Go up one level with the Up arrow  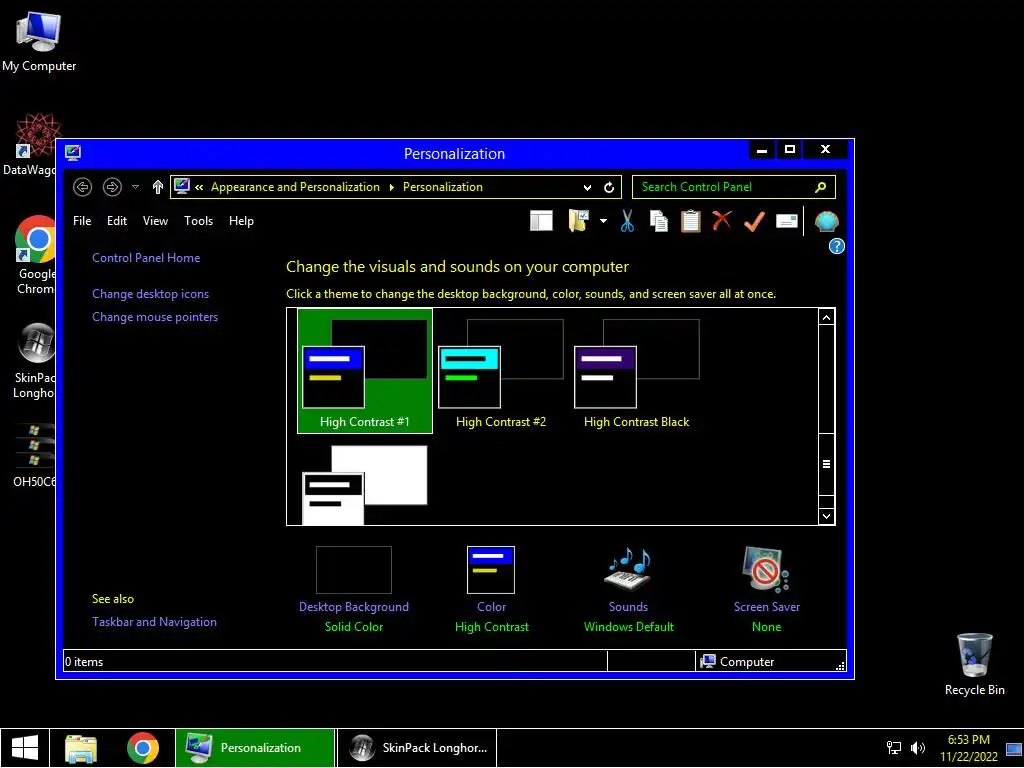157,187
